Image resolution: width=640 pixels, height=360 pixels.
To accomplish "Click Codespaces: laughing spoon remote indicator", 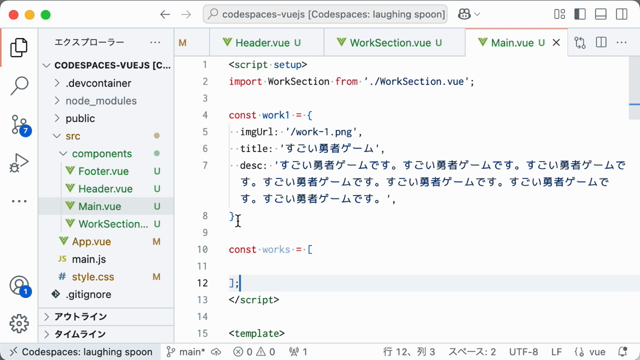I will [81, 352].
